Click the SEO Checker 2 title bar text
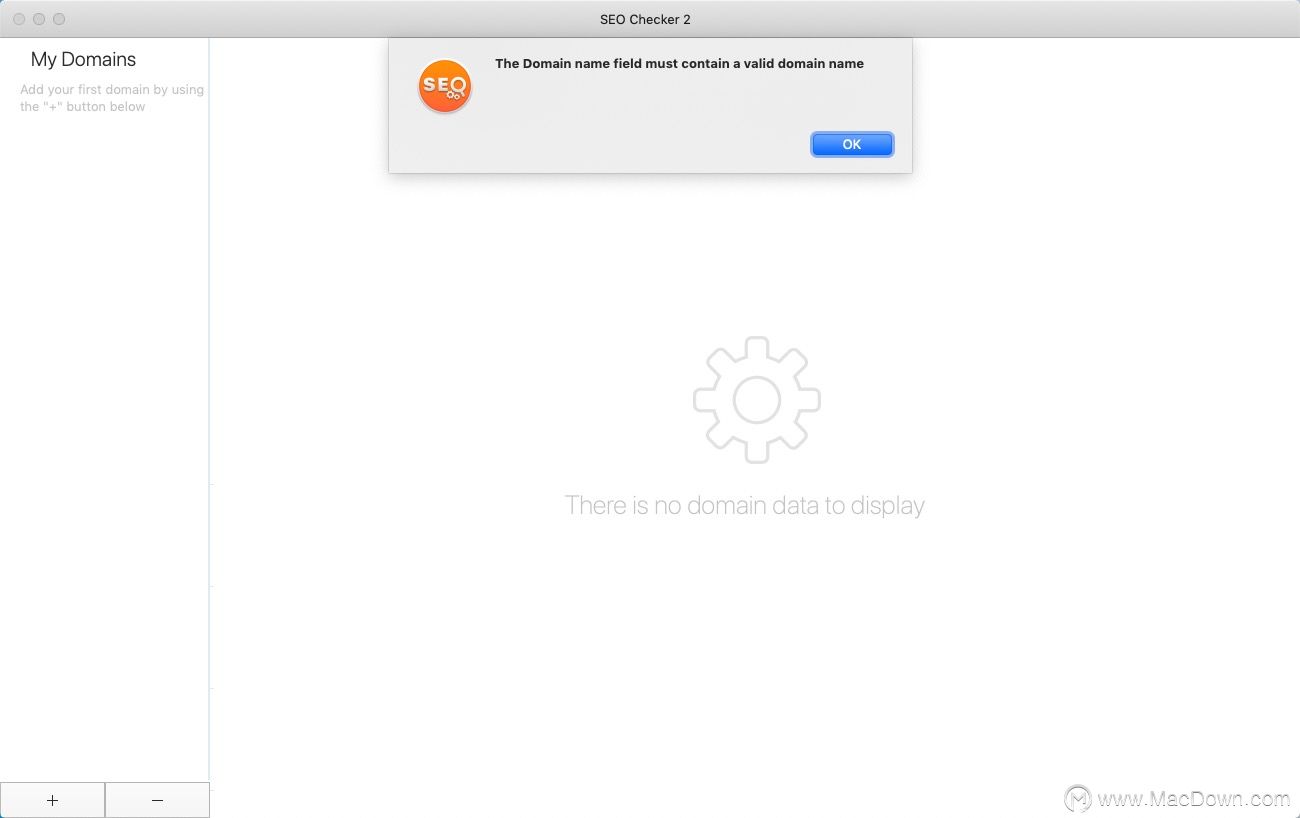Screen dimensions: 1300x818 pyautogui.click(x=645, y=19)
